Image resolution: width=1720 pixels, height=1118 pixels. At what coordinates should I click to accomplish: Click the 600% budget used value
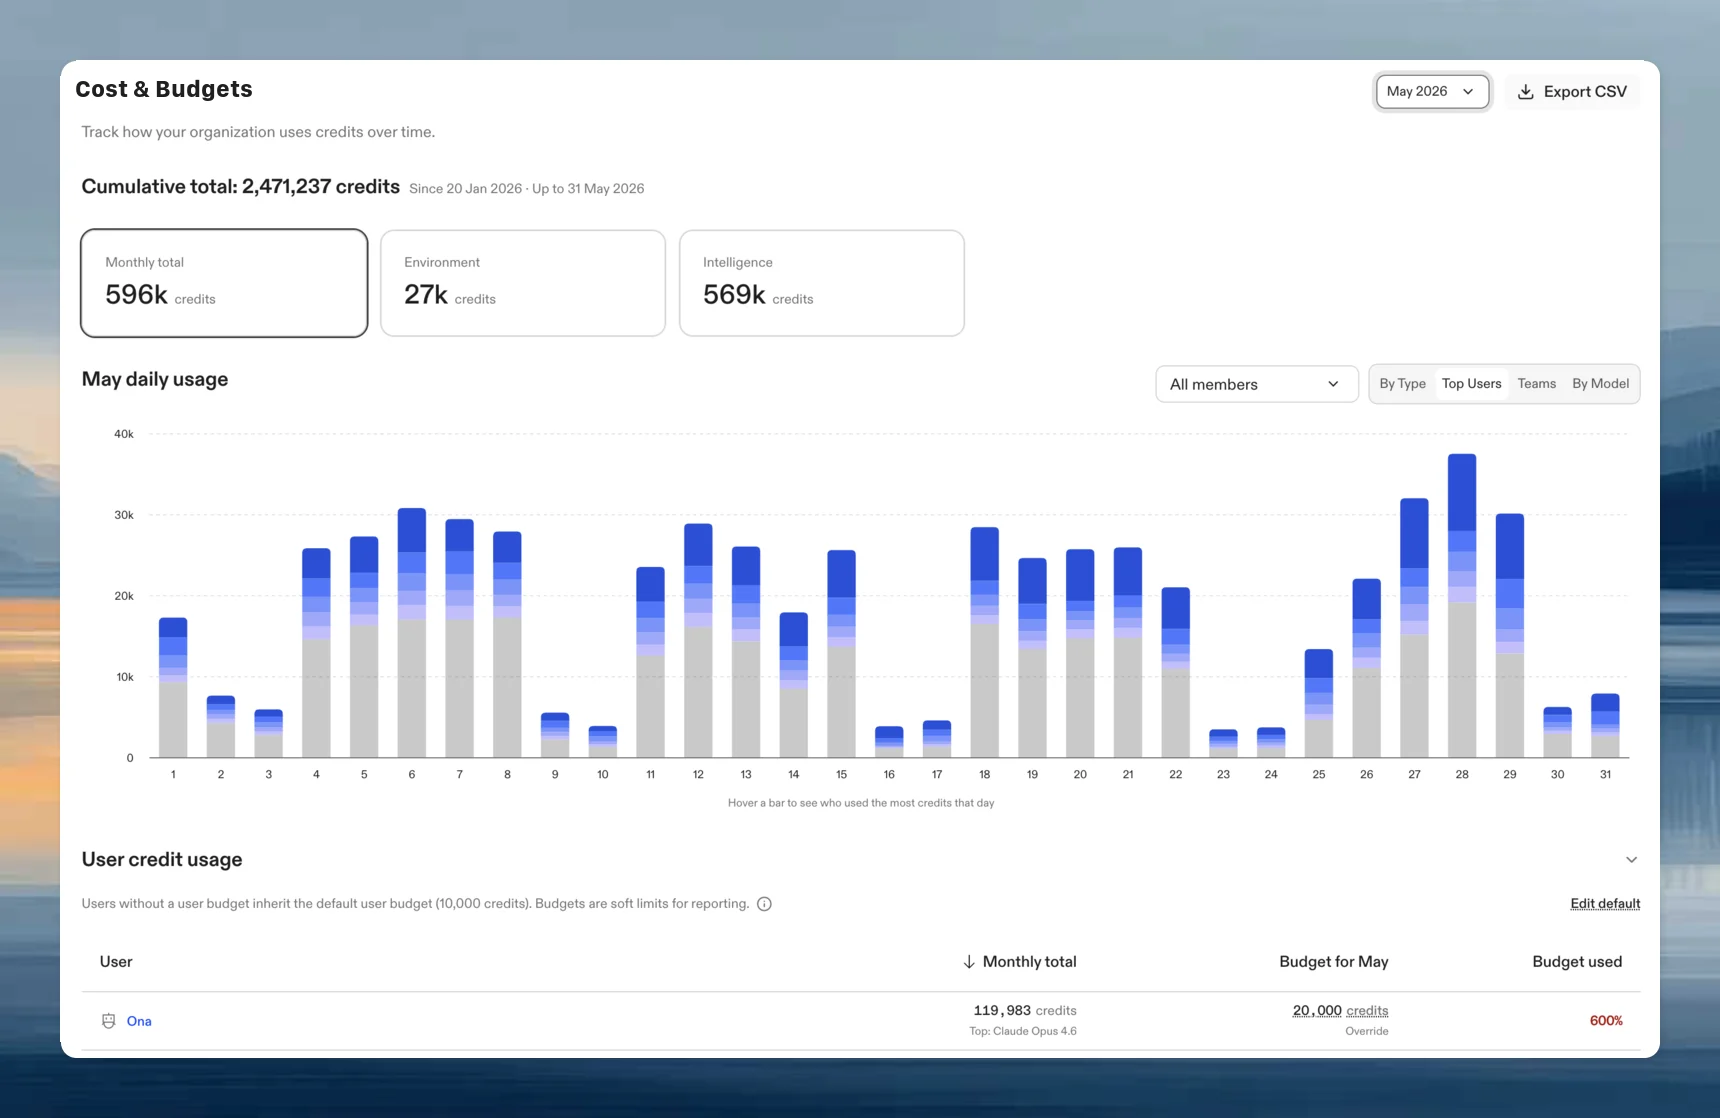point(1606,1020)
